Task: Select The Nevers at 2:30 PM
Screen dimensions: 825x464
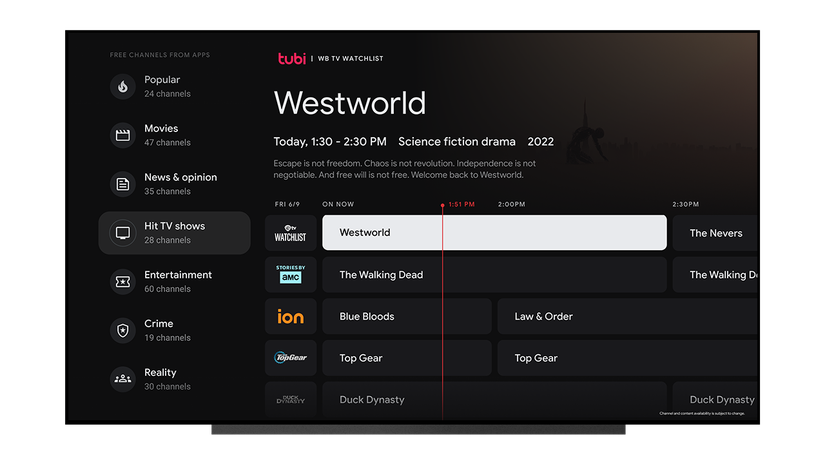Action: click(x=715, y=233)
